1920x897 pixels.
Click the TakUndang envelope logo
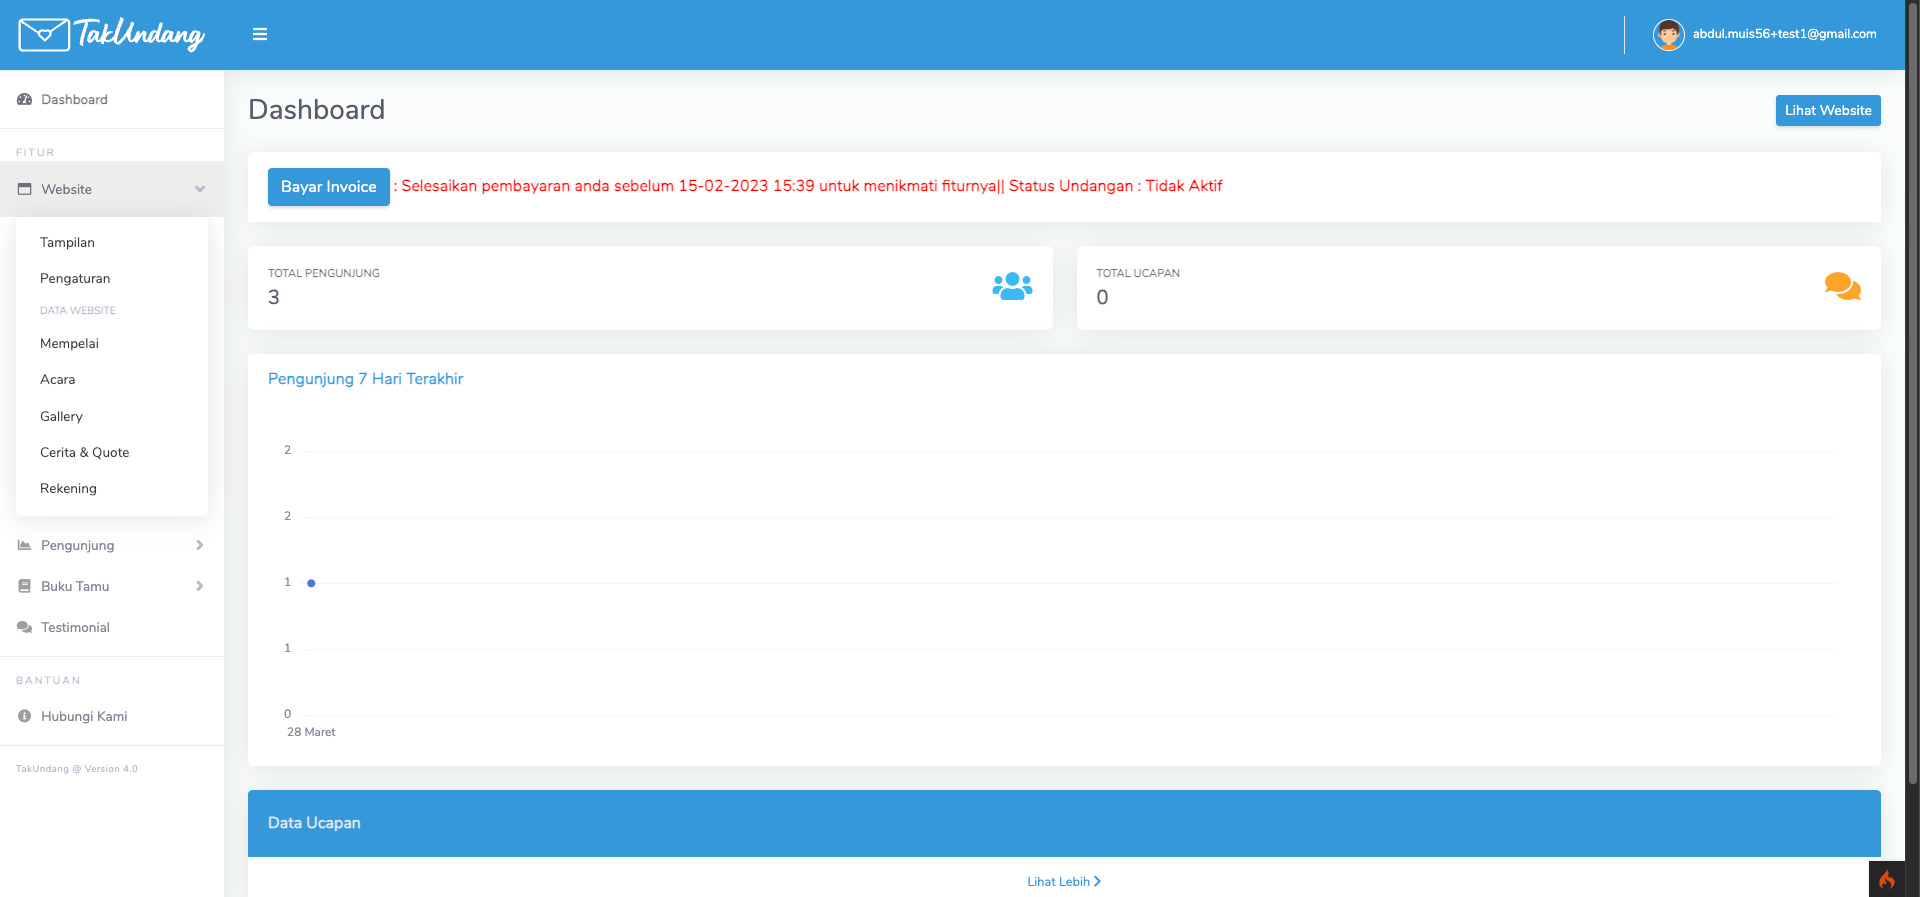pyautogui.click(x=43, y=34)
